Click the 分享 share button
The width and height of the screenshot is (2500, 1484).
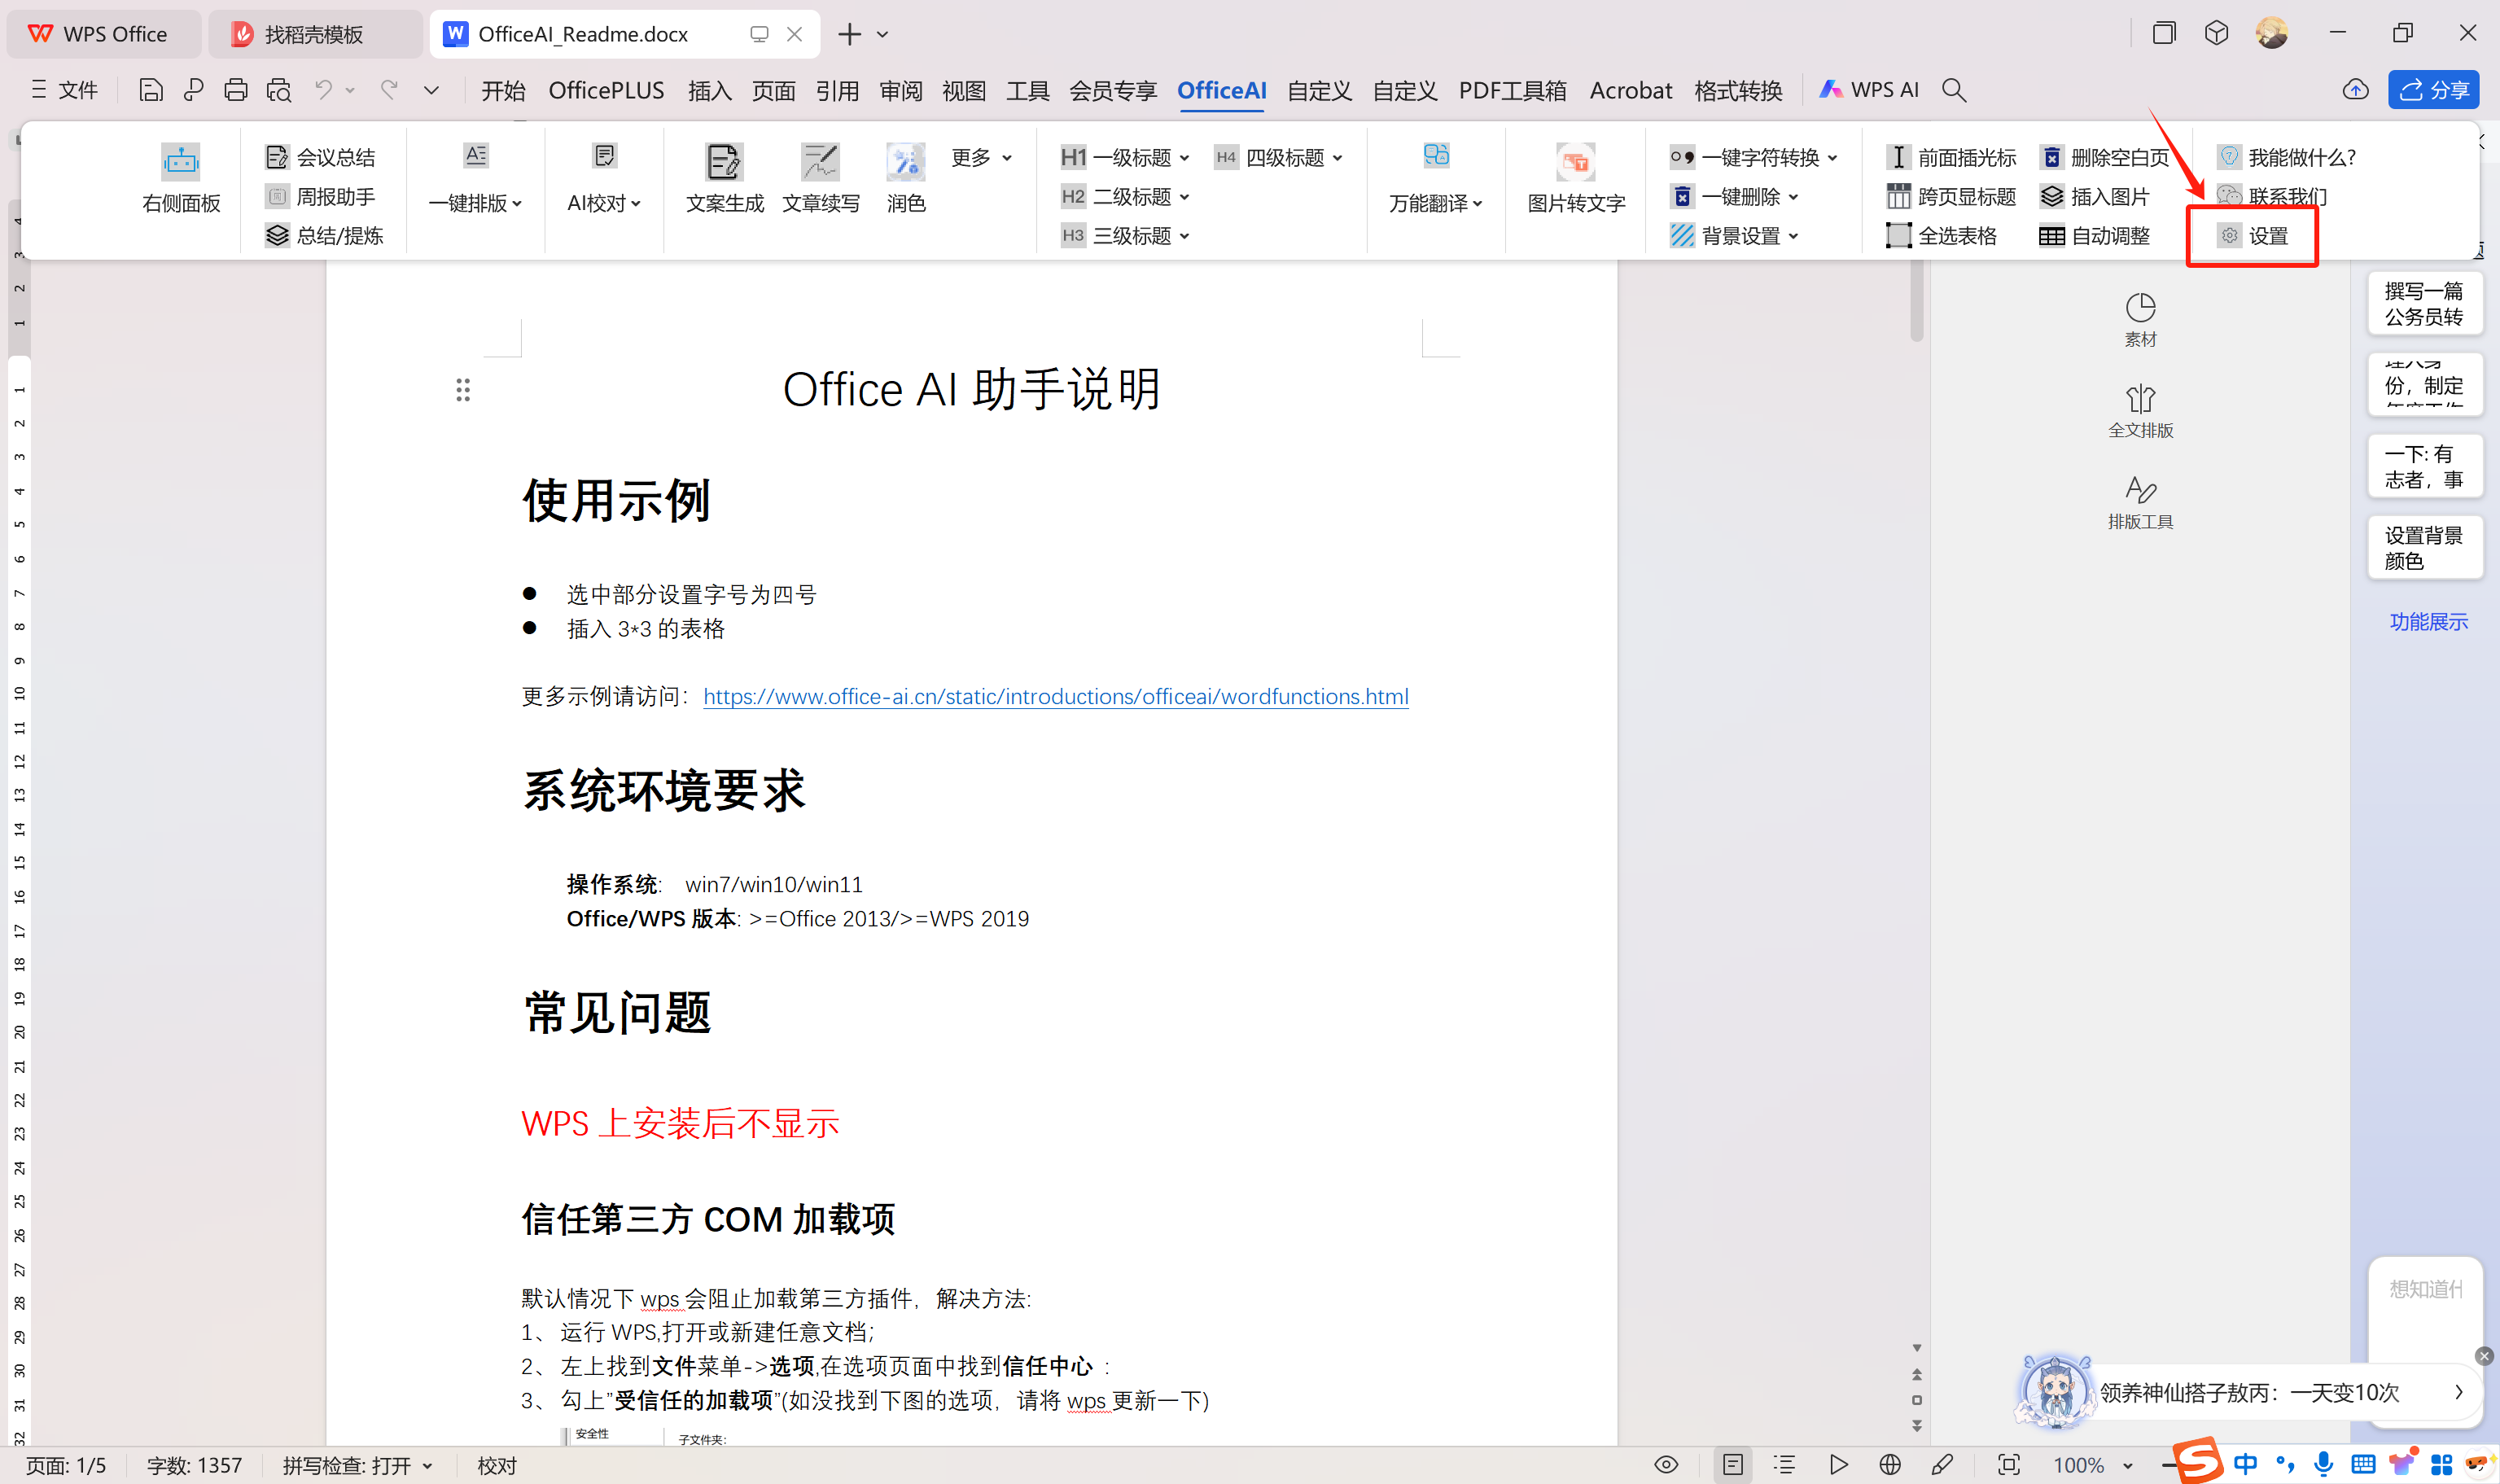(2433, 90)
